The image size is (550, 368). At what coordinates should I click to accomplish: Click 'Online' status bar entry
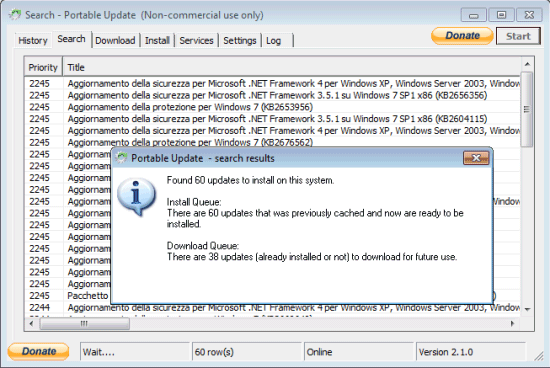[359, 352]
